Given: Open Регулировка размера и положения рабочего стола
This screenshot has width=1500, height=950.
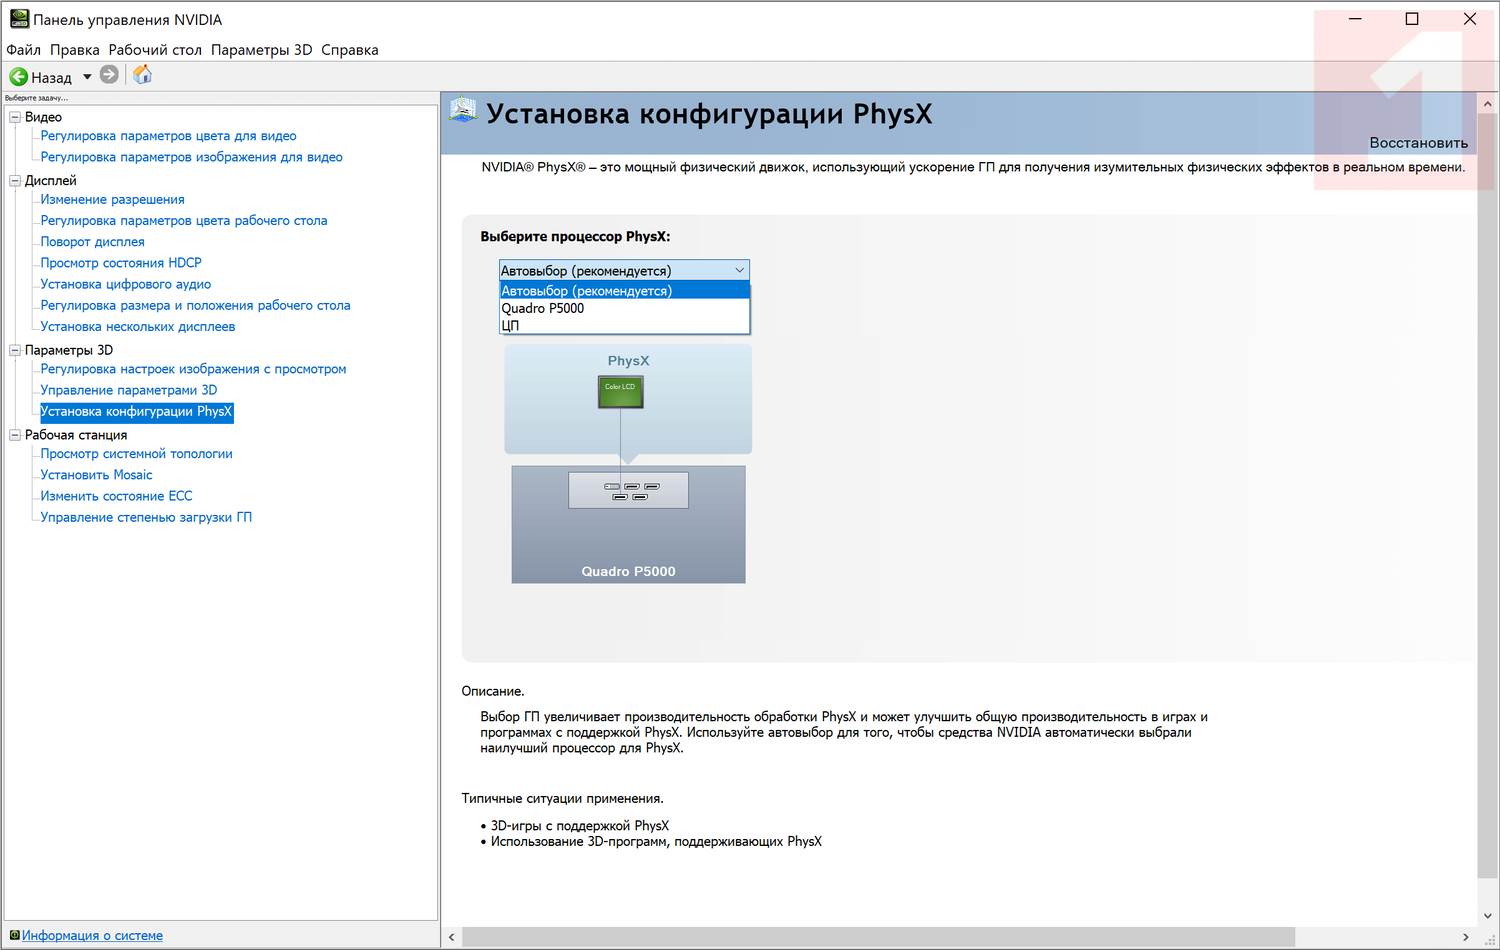Looking at the screenshot, I should [195, 305].
